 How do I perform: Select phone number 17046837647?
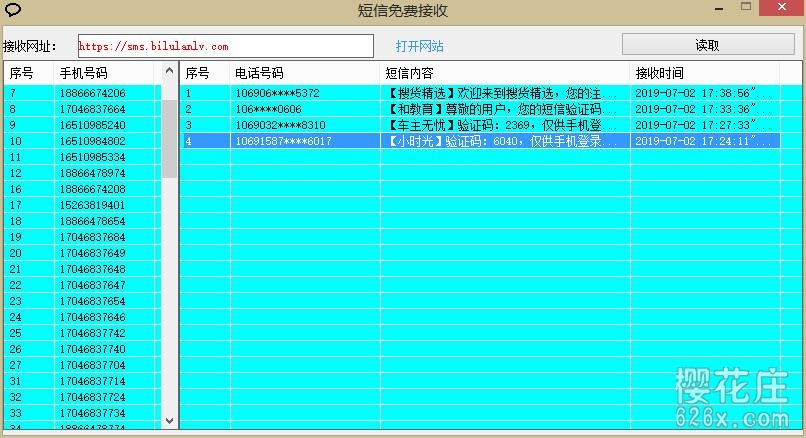93,285
